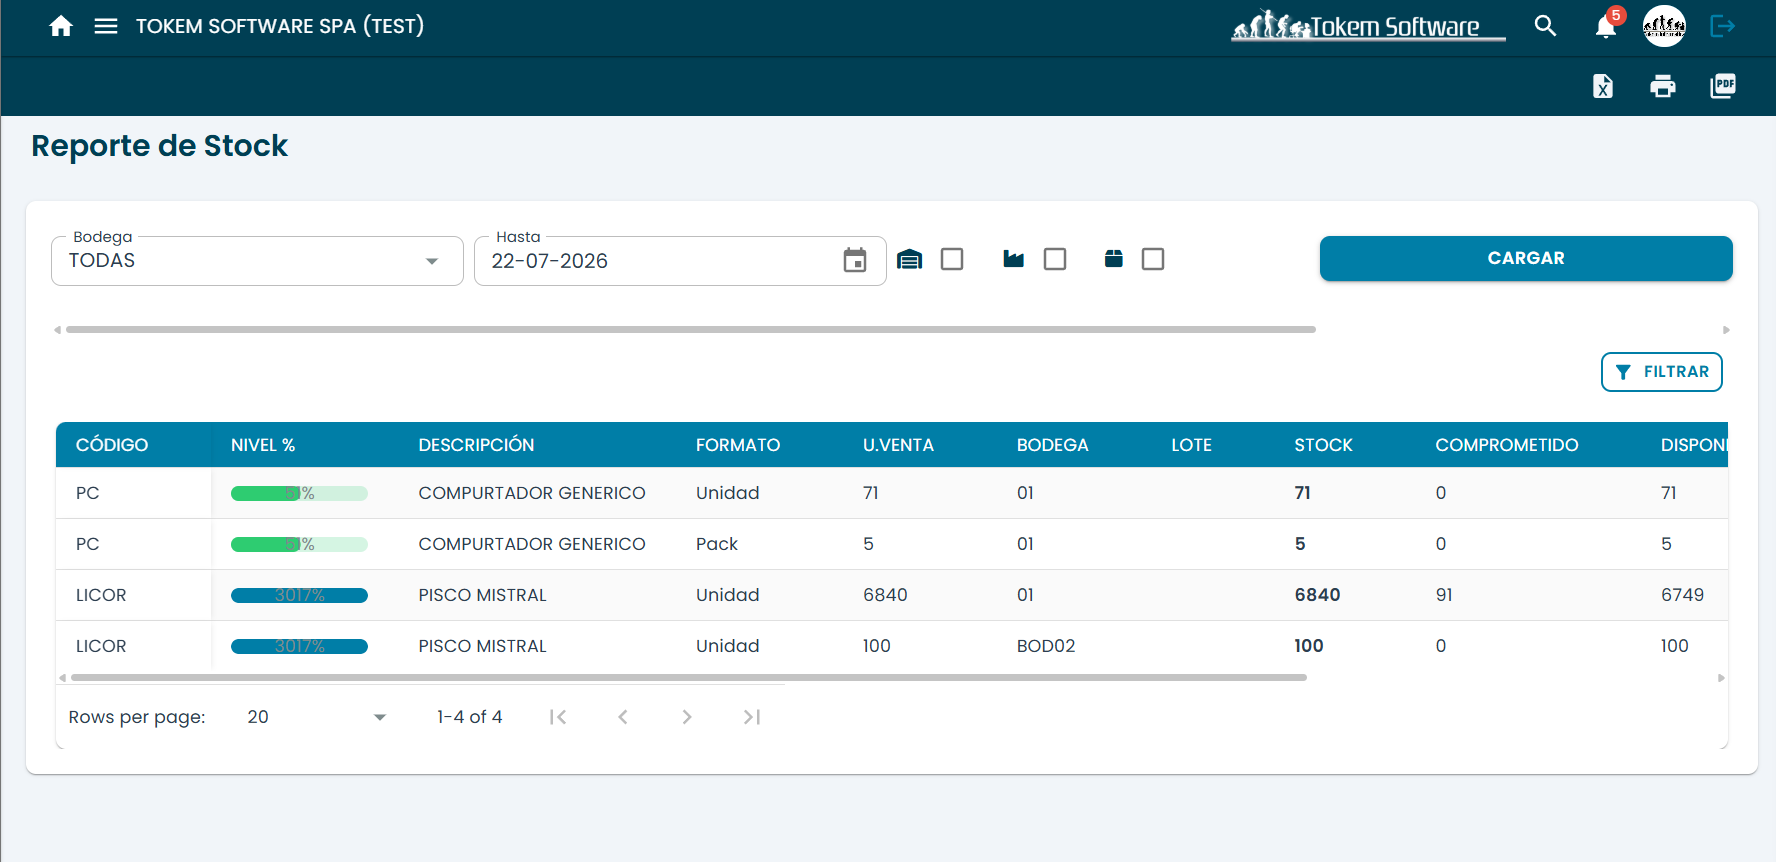
Task: Select the Pack format cell
Action: (x=717, y=544)
